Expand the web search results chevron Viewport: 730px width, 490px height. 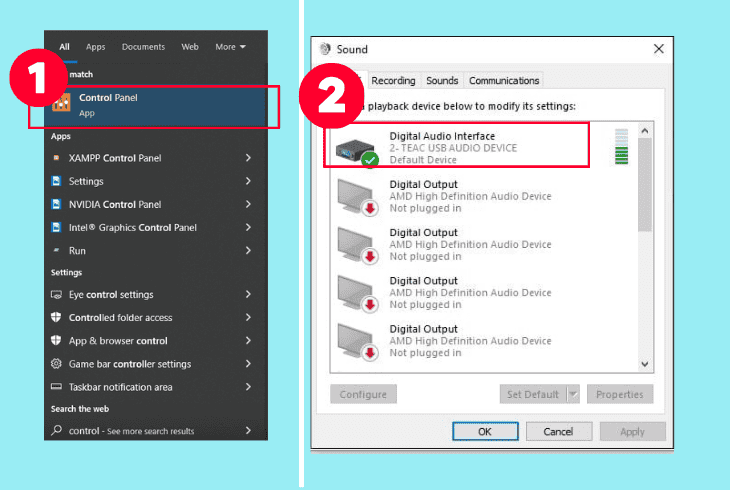[248, 430]
